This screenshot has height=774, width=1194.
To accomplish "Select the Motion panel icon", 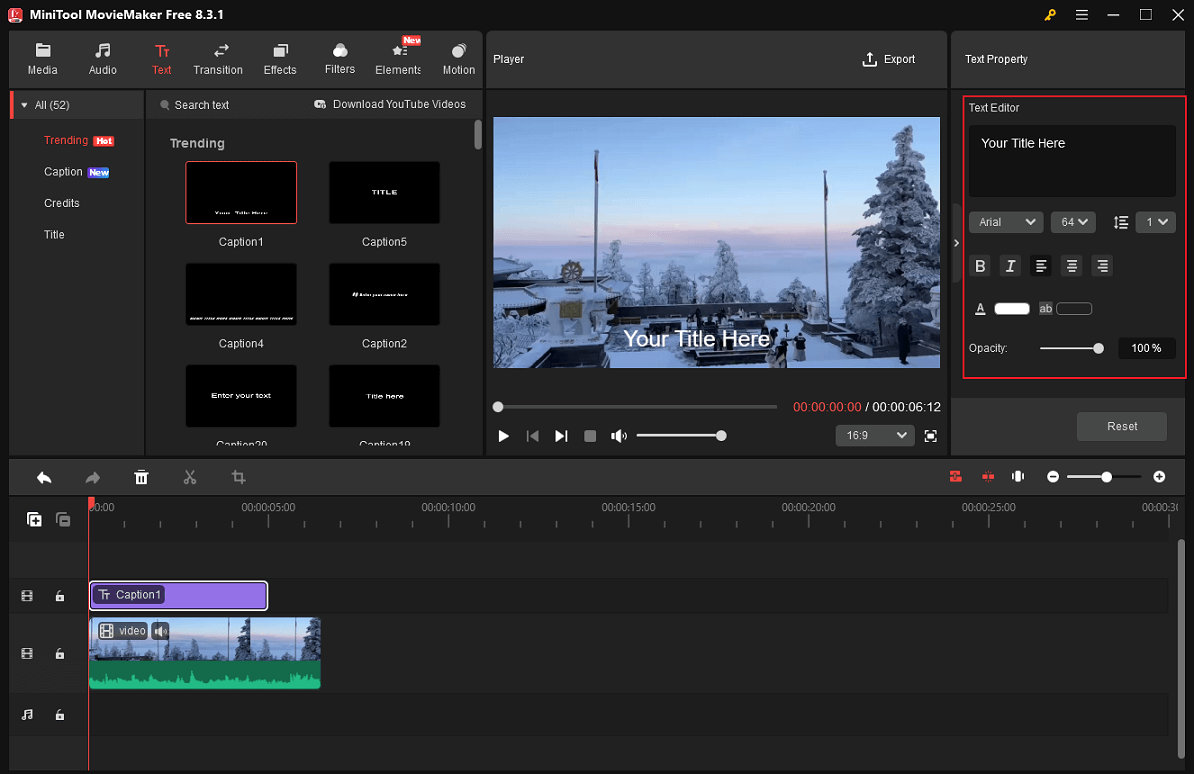I will coord(458,58).
